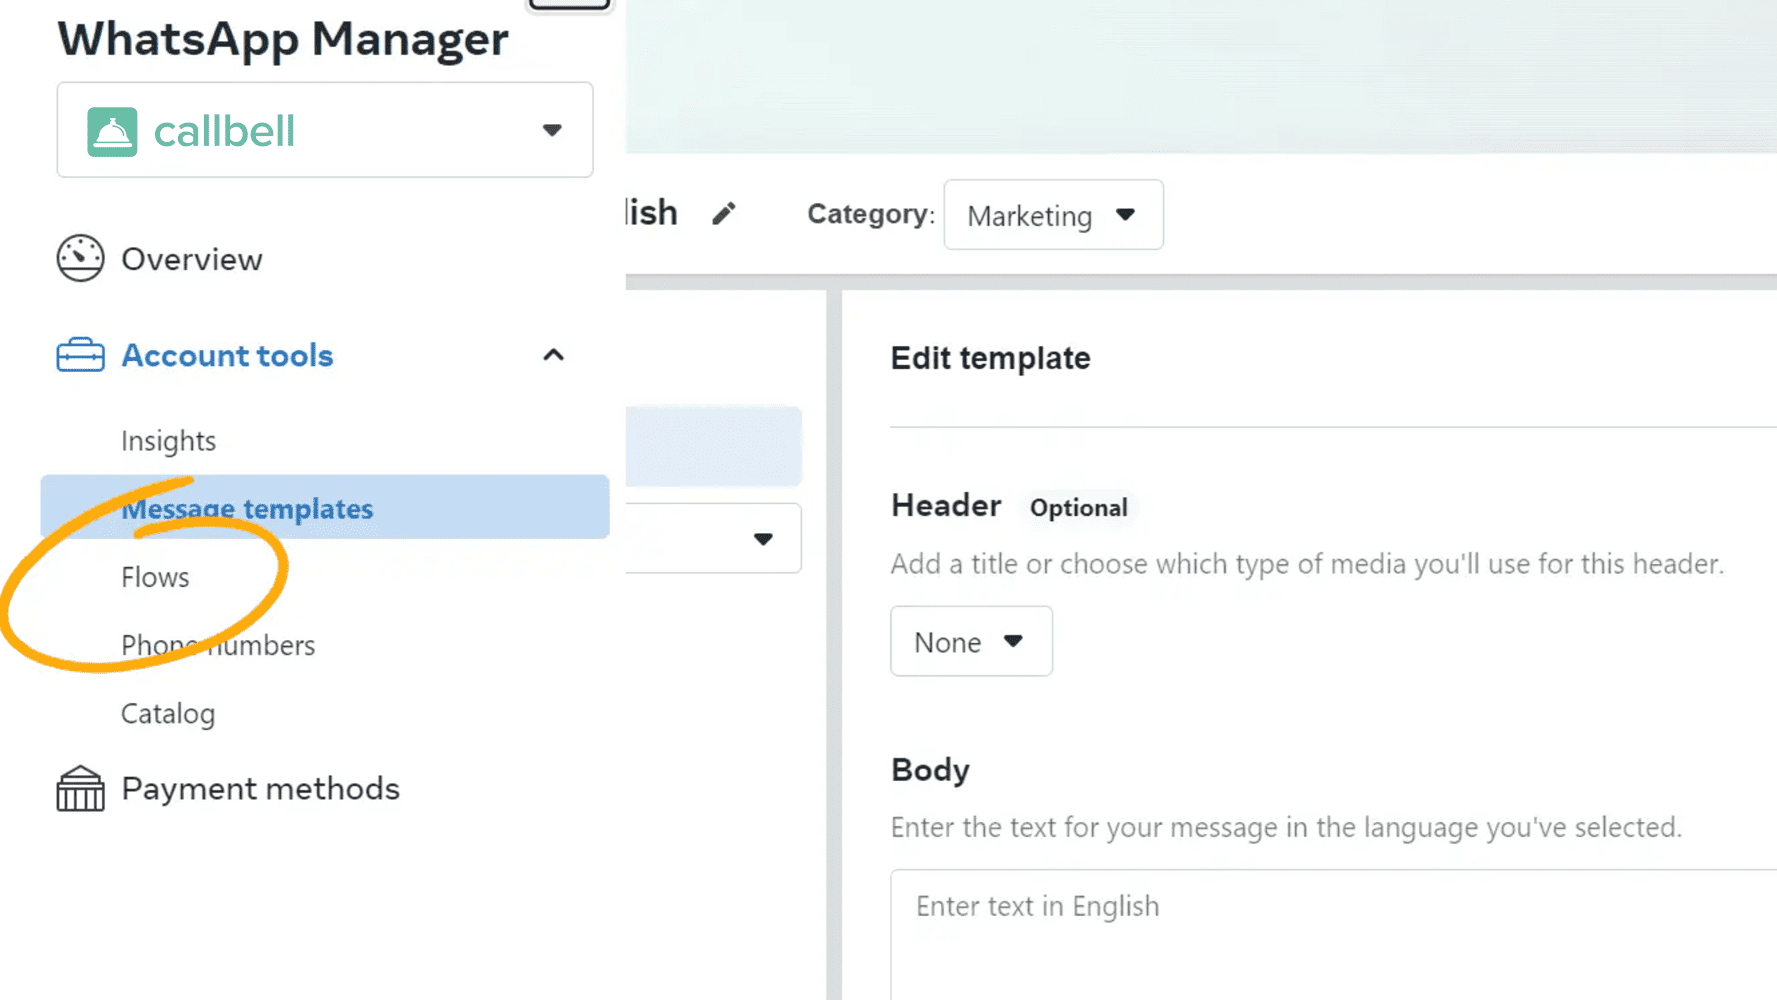The width and height of the screenshot is (1777, 1000).
Task: Open the Flows section
Action: click(x=155, y=577)
